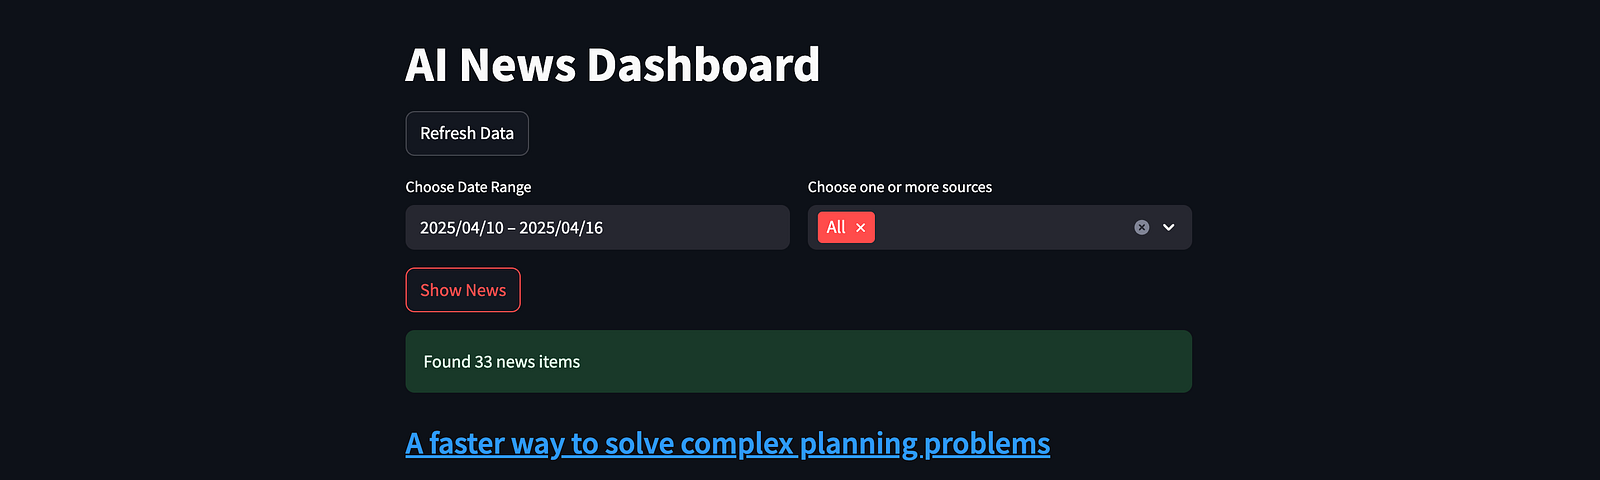
Task: Click the start date 2025/04/10
Action: click(461, 228)
